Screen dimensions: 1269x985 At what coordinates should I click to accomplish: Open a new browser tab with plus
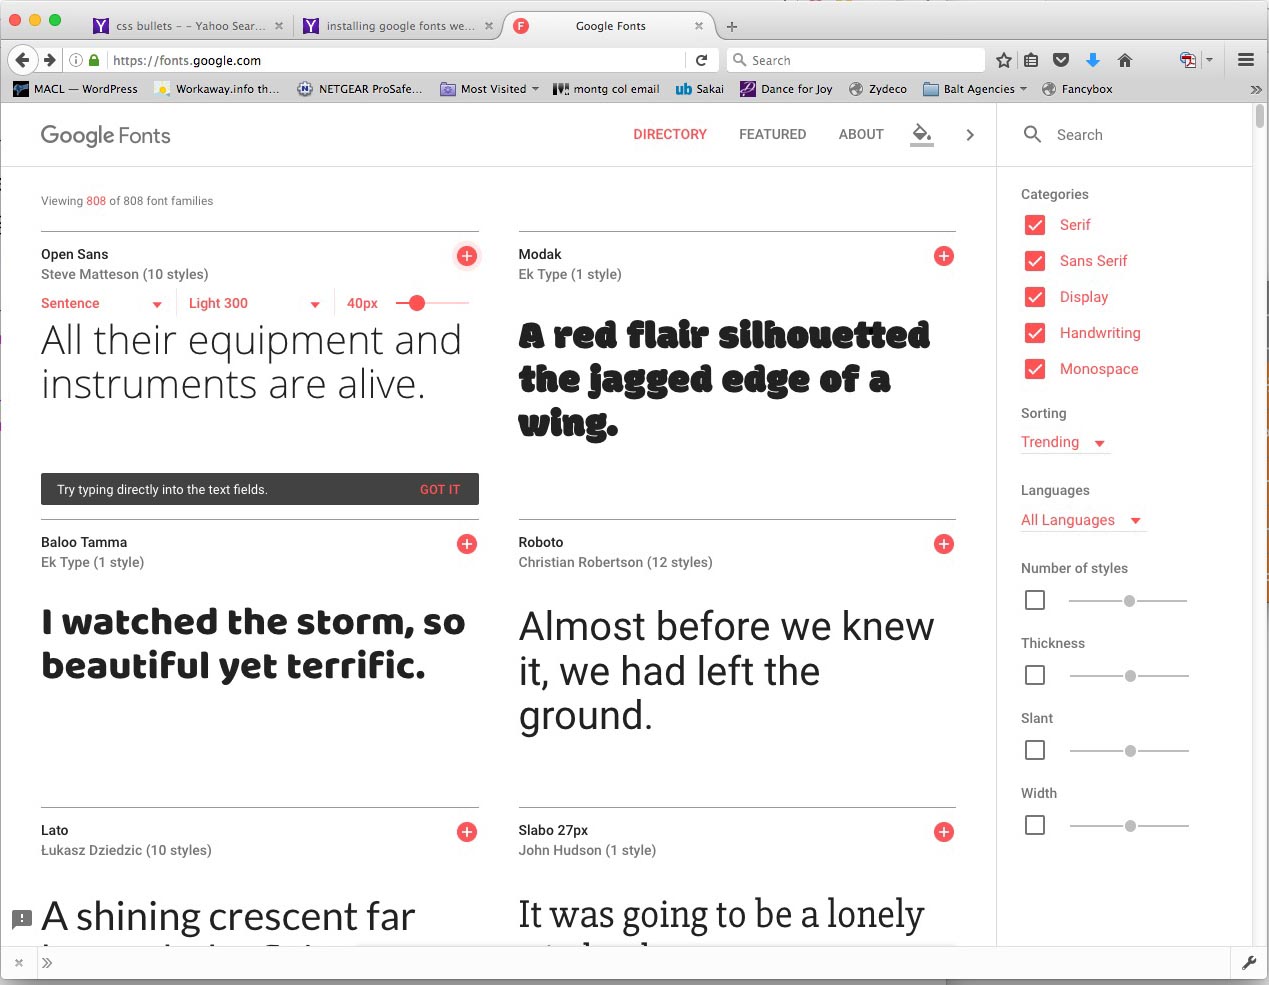[x=732, y=26]
